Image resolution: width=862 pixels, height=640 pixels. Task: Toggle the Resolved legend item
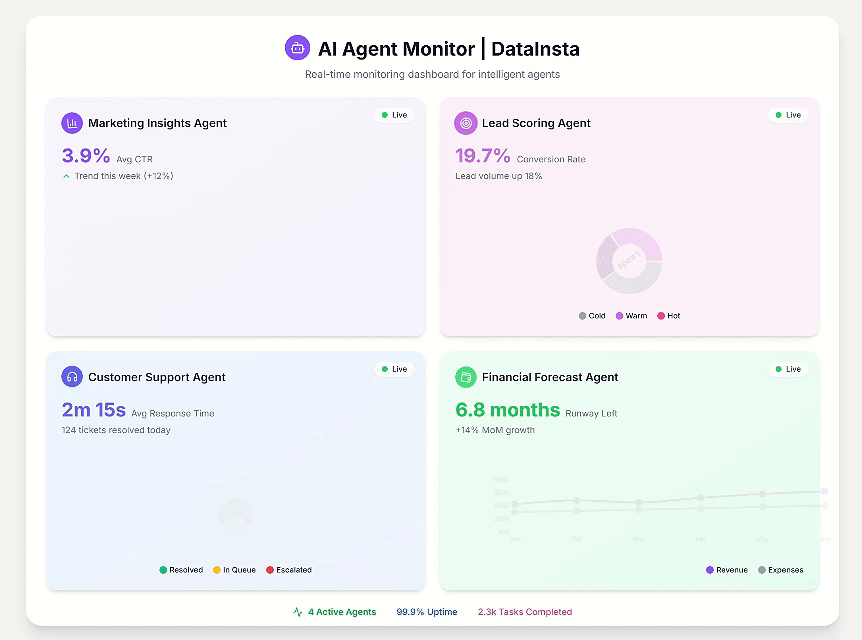click(x=181, y=570)
